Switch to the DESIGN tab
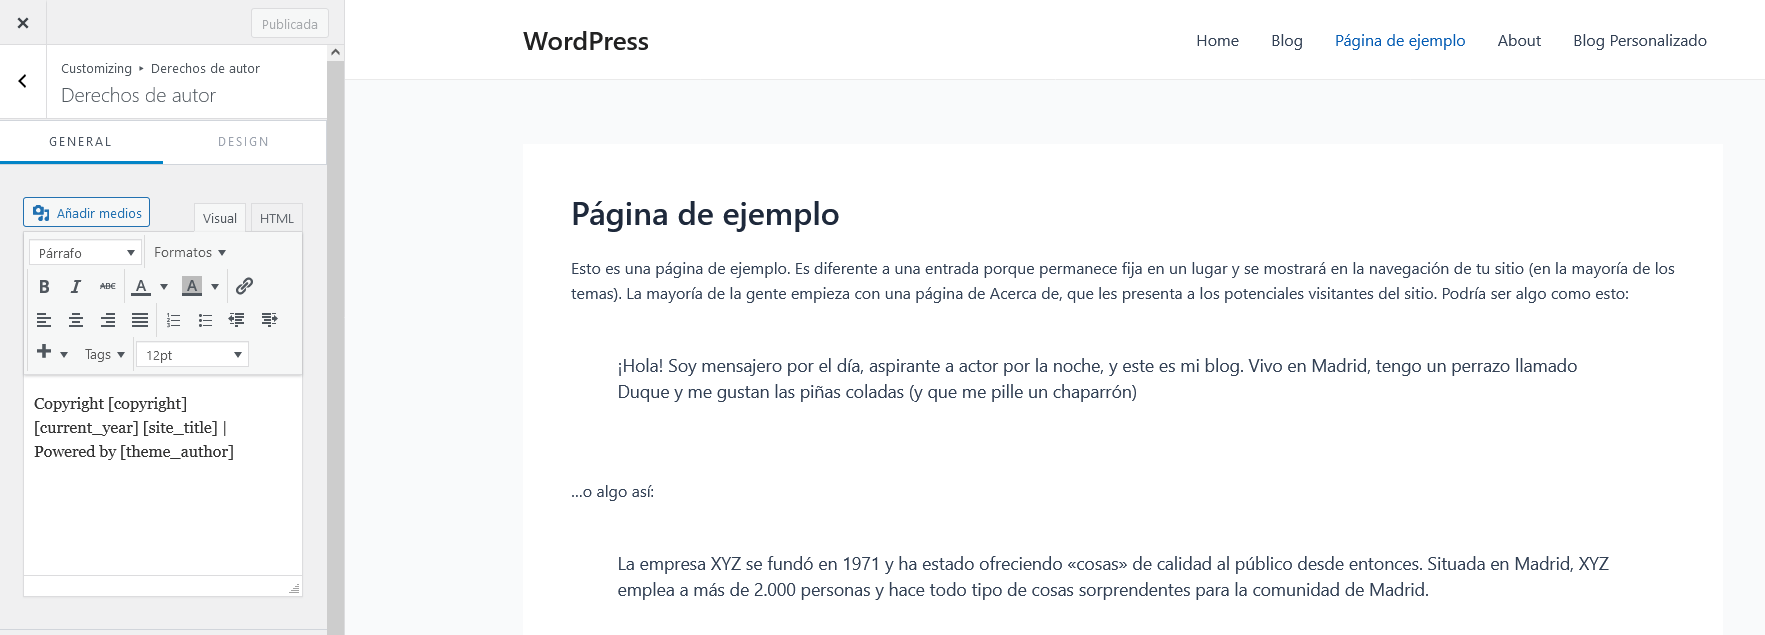The image size is (1765, 635). [243, 142]
